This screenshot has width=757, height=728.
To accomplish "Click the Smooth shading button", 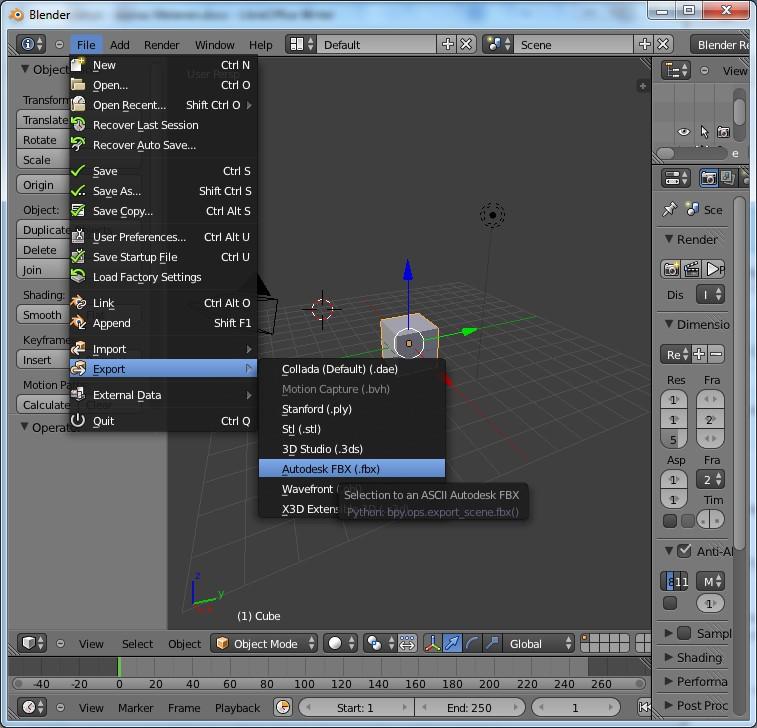I will coord(42,315).
